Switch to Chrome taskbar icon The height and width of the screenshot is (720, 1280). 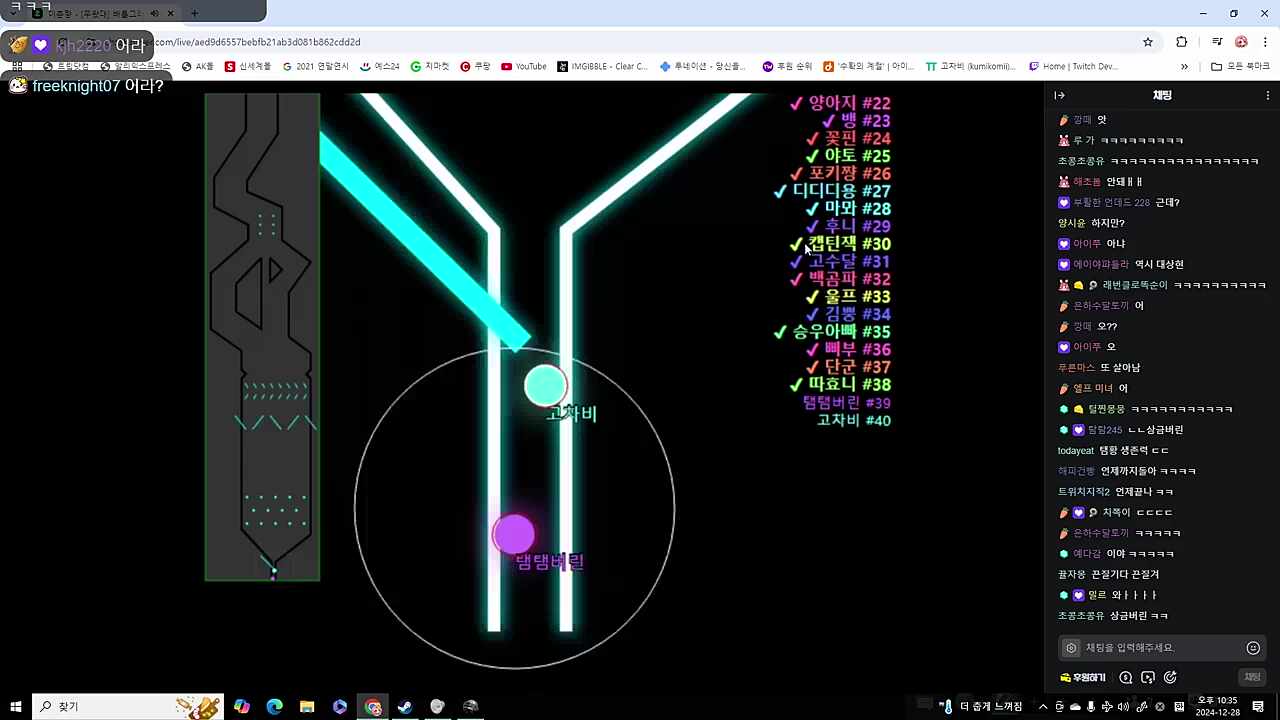(373, 706)
